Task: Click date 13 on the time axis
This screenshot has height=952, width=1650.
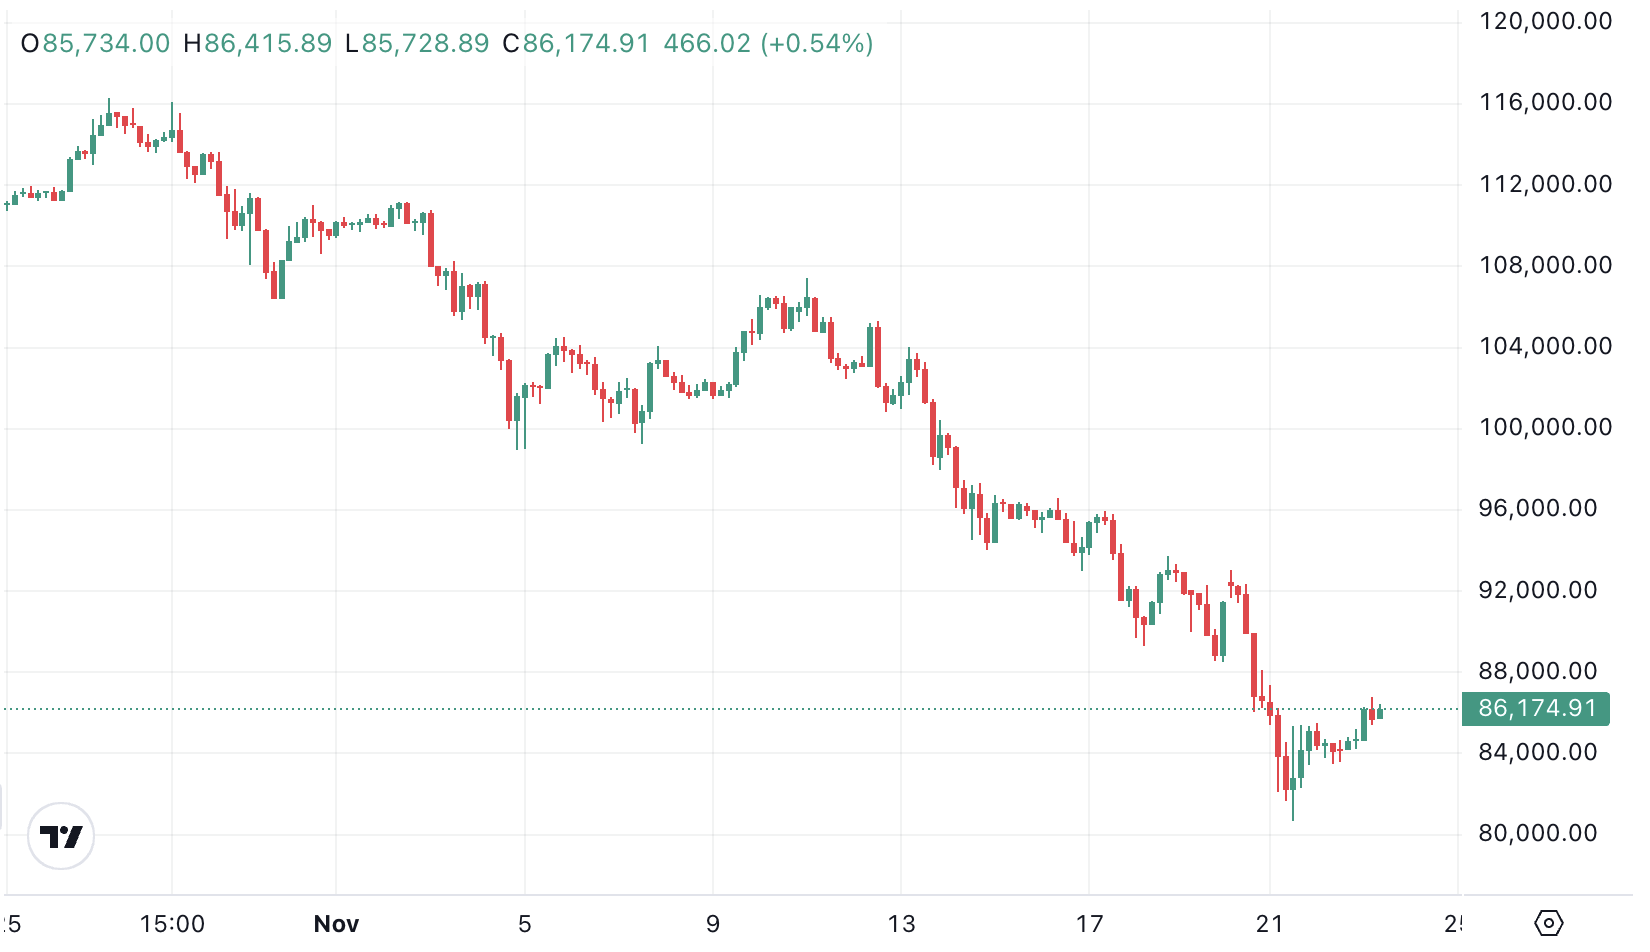Action: (x=901, y=924)
